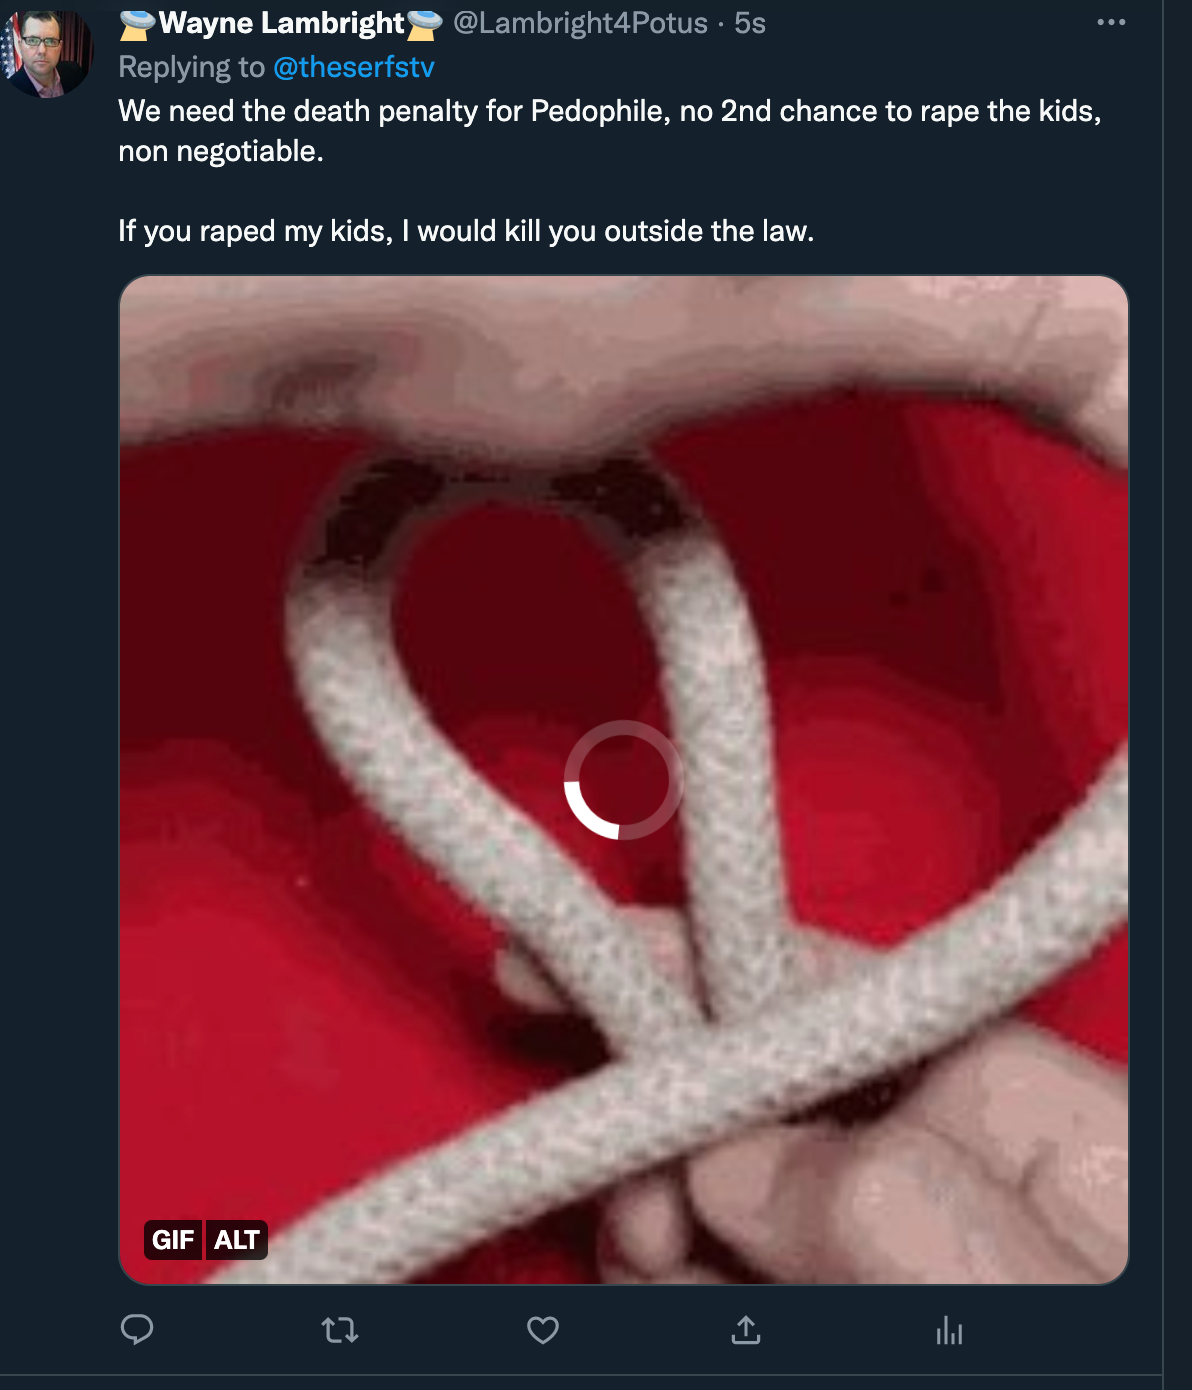Show the image description via ALT badge
The height and width of the screenshot is (1390, 1192).
tap(237, 1240)
